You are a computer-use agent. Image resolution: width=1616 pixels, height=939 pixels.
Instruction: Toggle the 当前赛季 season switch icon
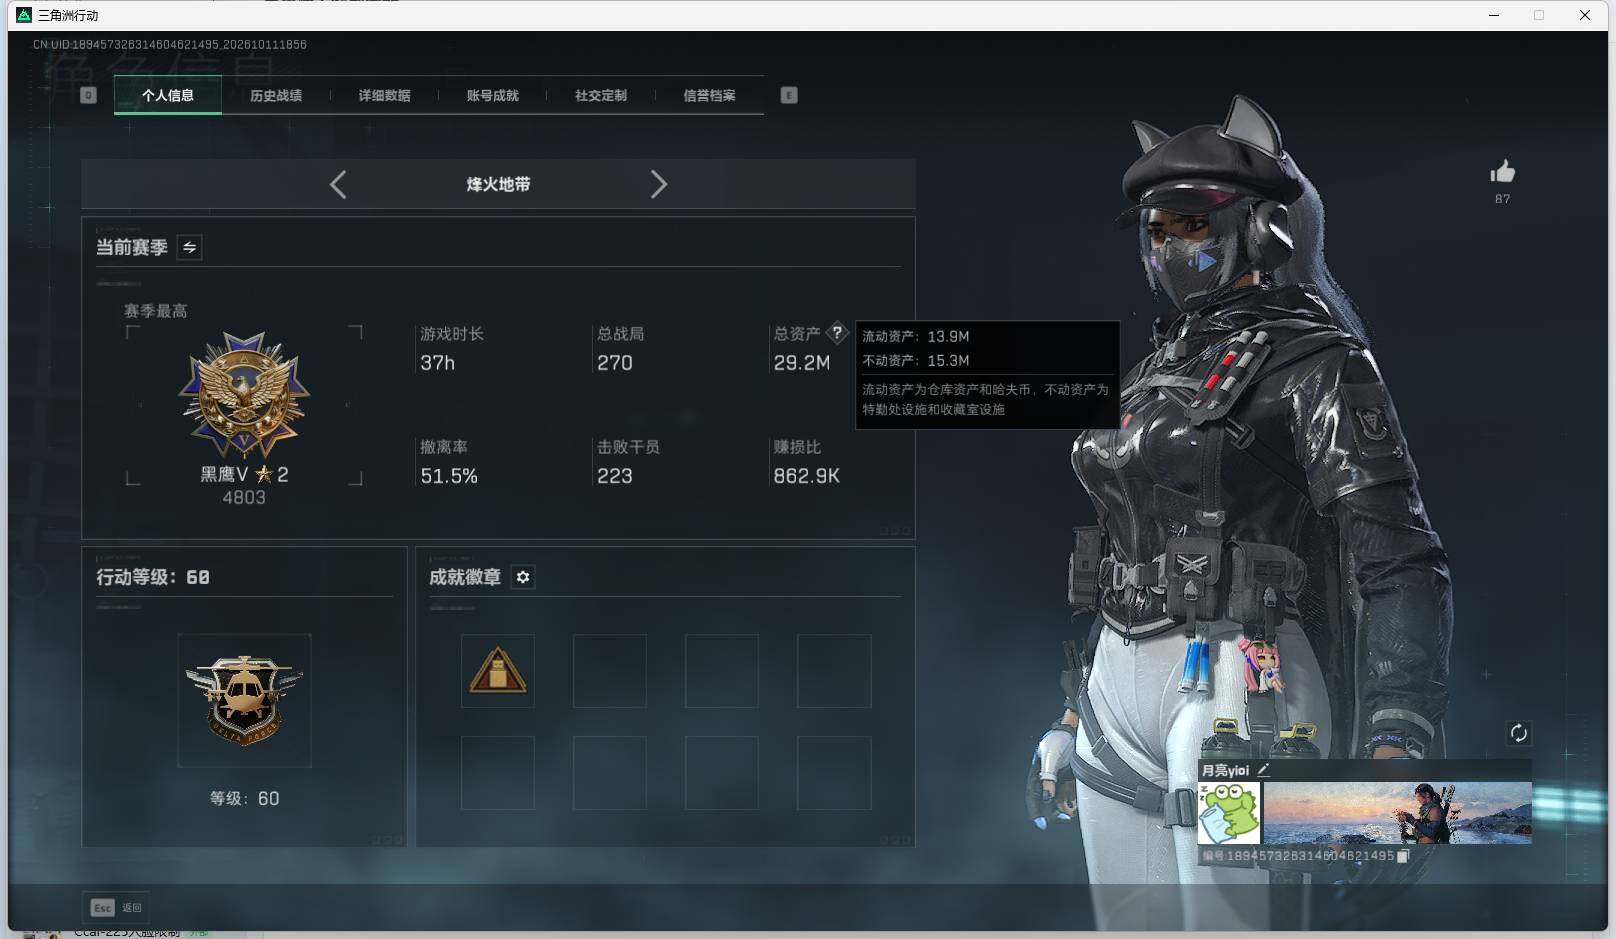point(189,247)
